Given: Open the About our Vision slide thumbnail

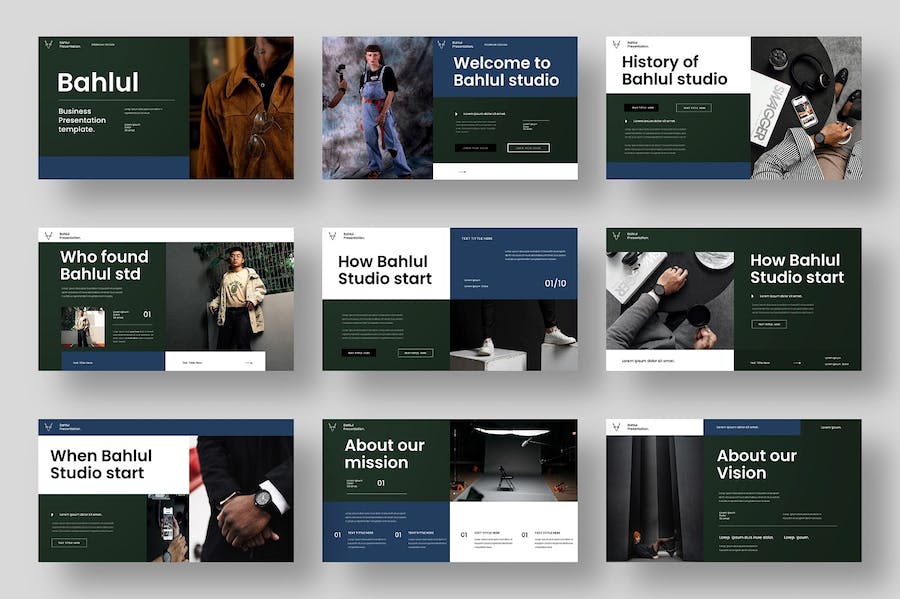Looking at the screenshot, I should pos(733,490).
